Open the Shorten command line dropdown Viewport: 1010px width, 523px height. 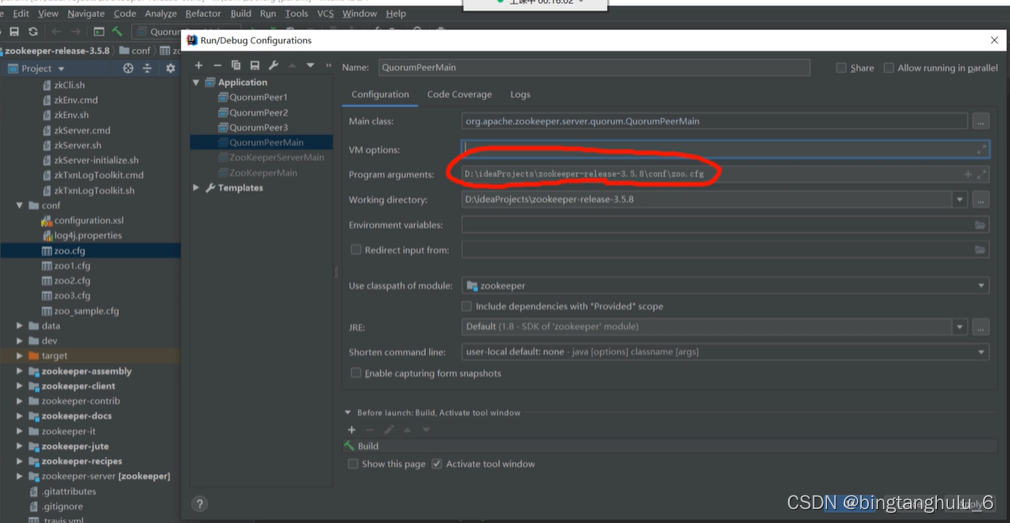(x=981, y=352)
